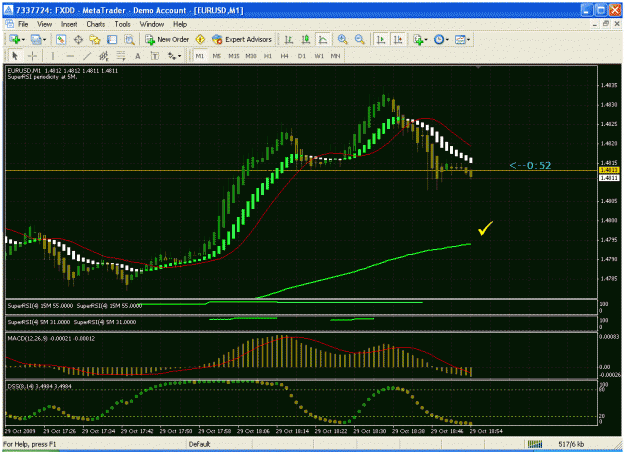Select the Fibonacci Retracement tool
Image resolution: width=625 pixels, height=452 pixels.
pyautogui.click(x=121, y=56)
